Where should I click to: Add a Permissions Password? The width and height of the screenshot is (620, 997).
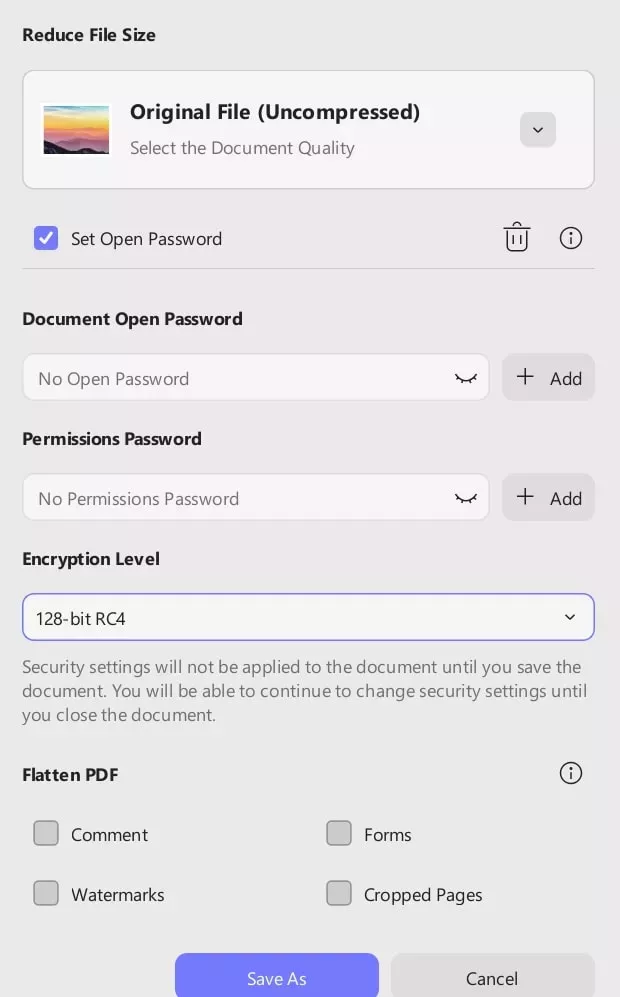[548, 497]
